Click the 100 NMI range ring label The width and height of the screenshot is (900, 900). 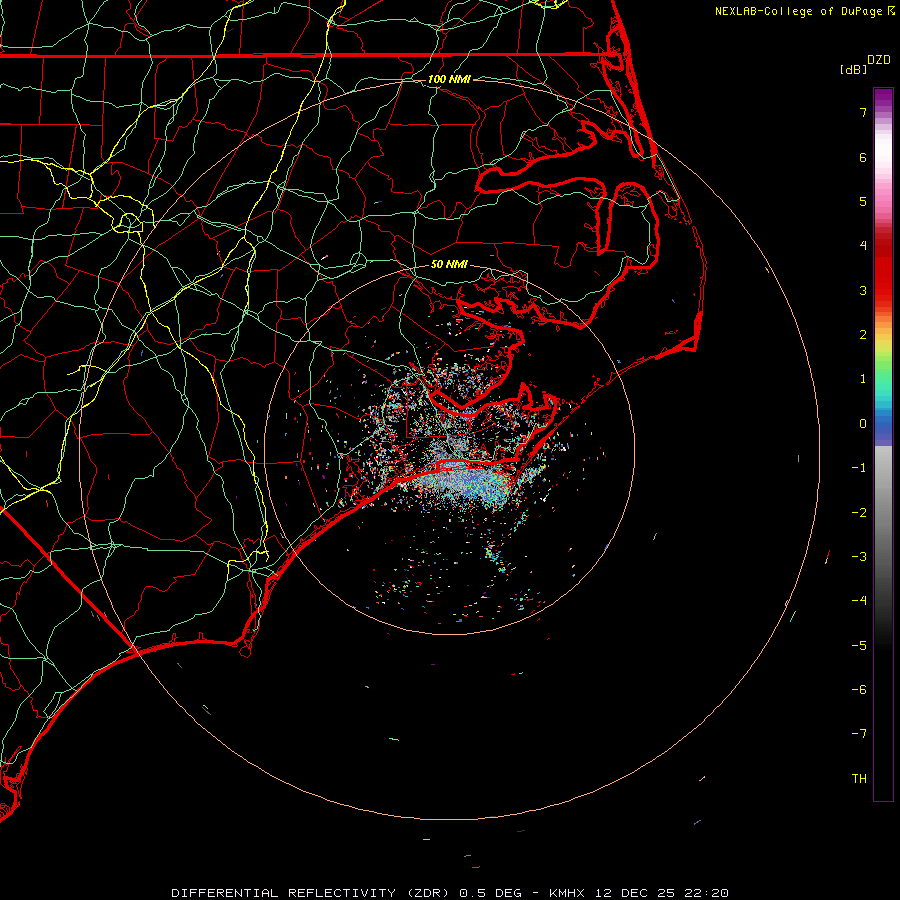(x=449, y=79)
